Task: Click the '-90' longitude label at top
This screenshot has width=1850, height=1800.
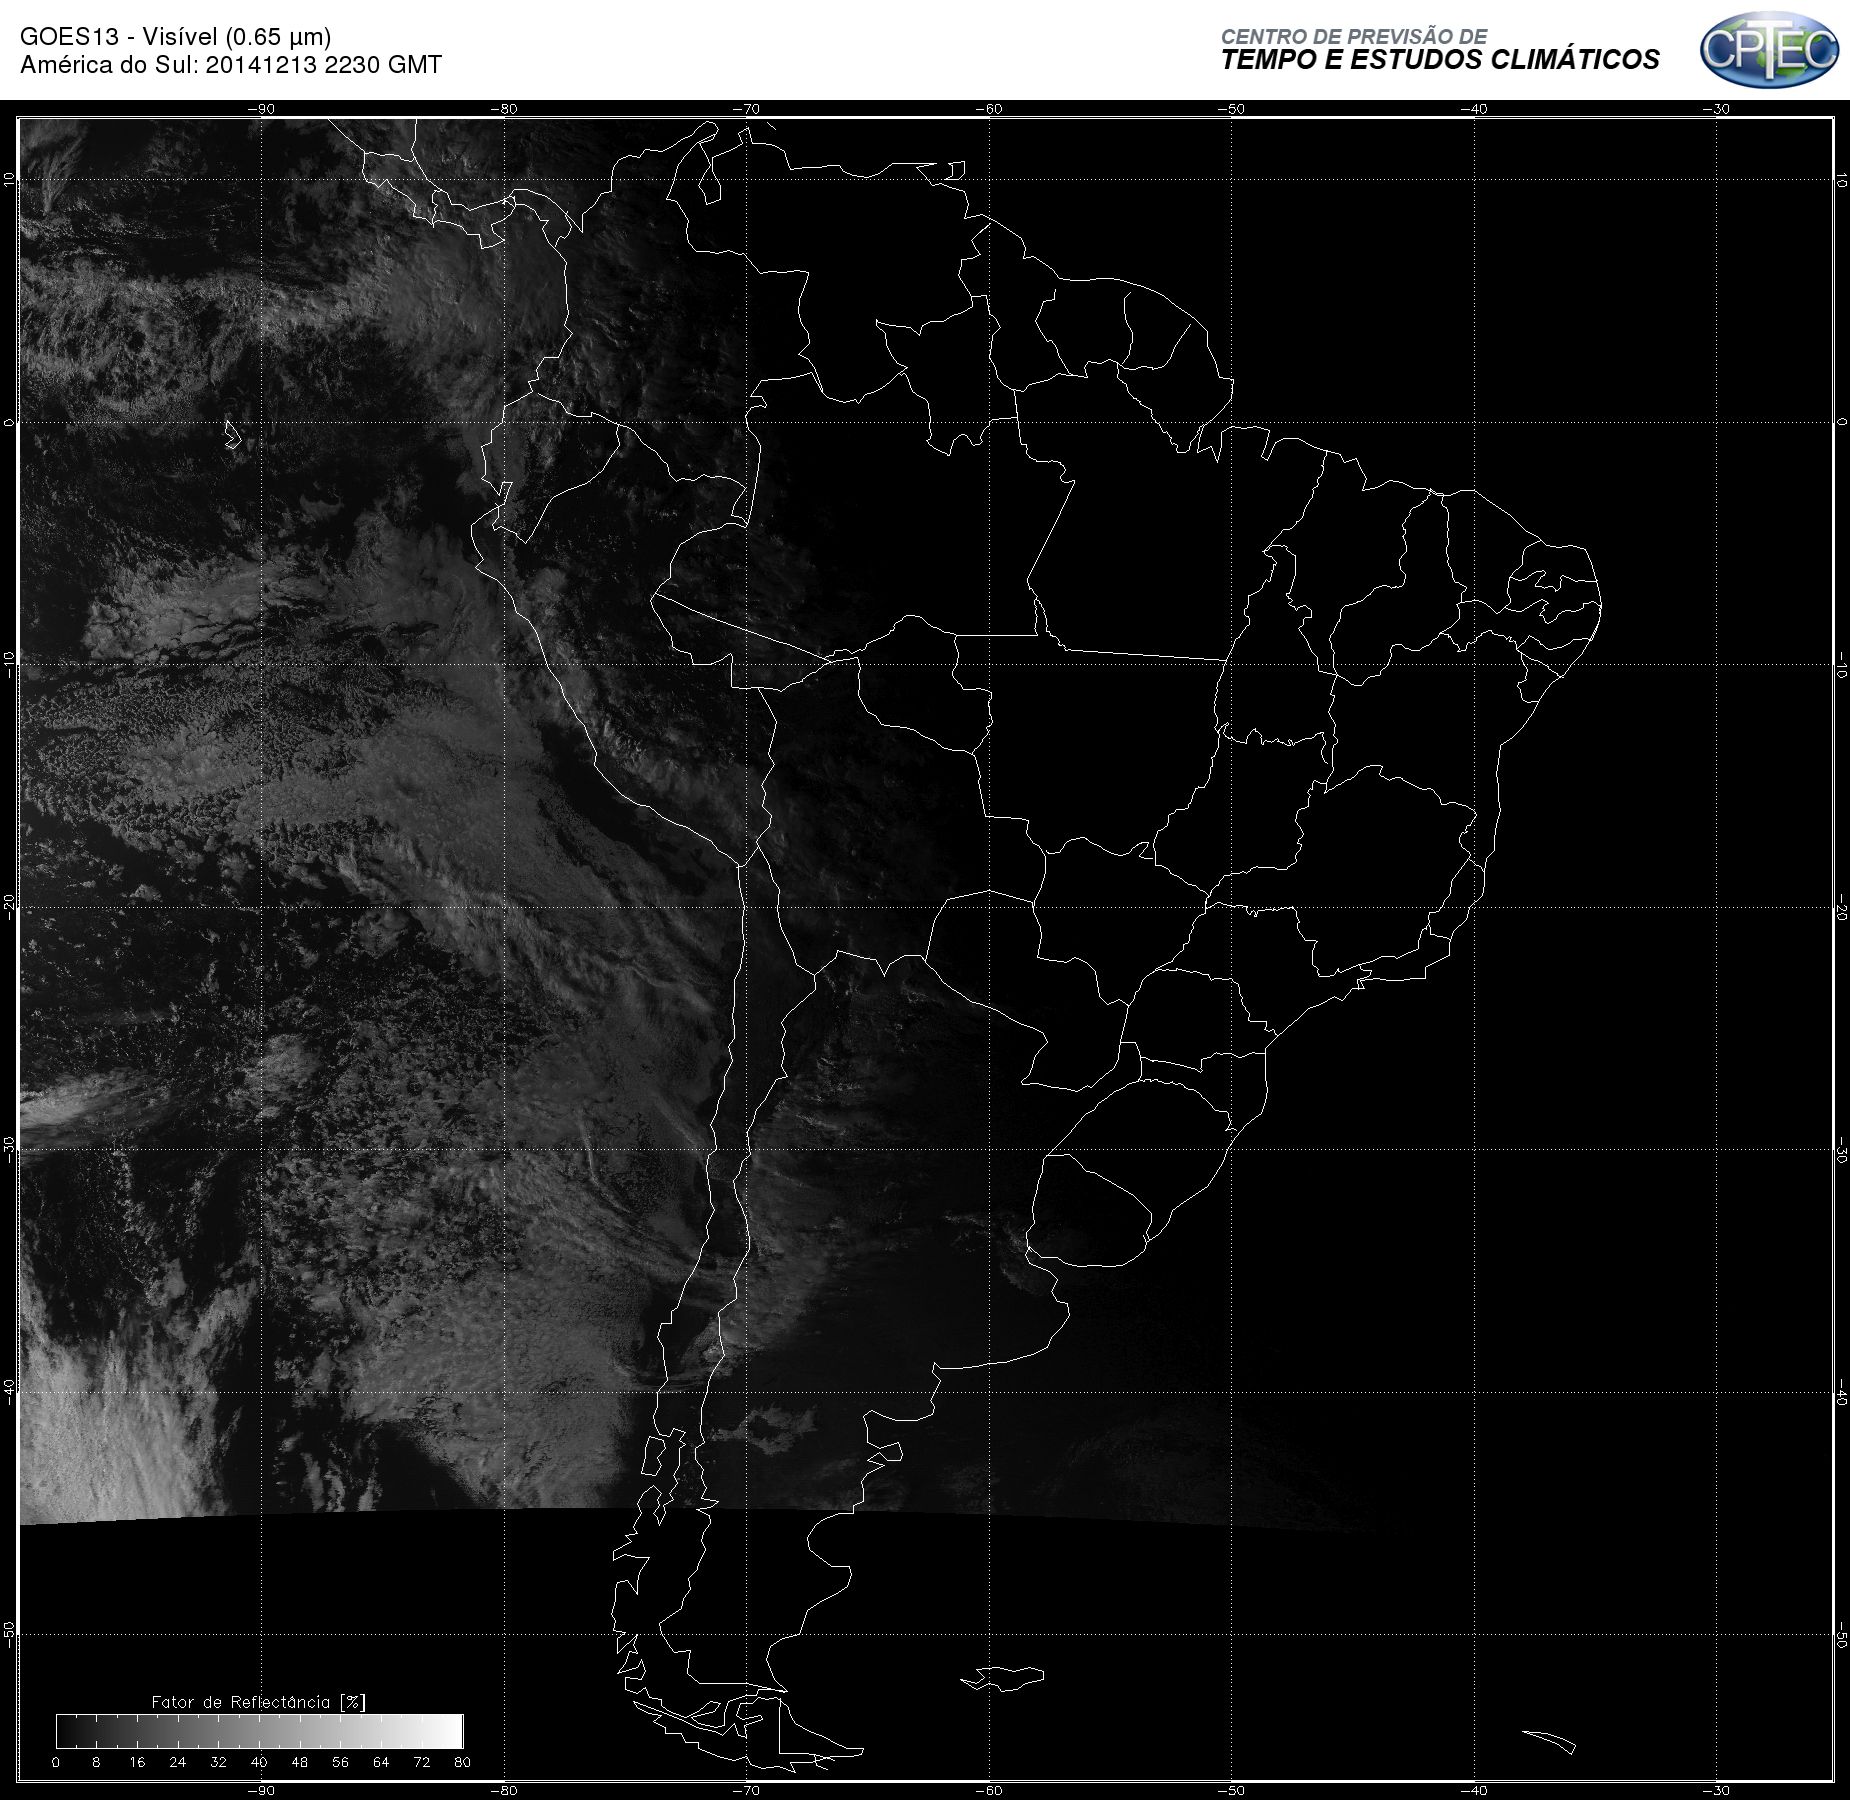Action: (x=261, y=109)
